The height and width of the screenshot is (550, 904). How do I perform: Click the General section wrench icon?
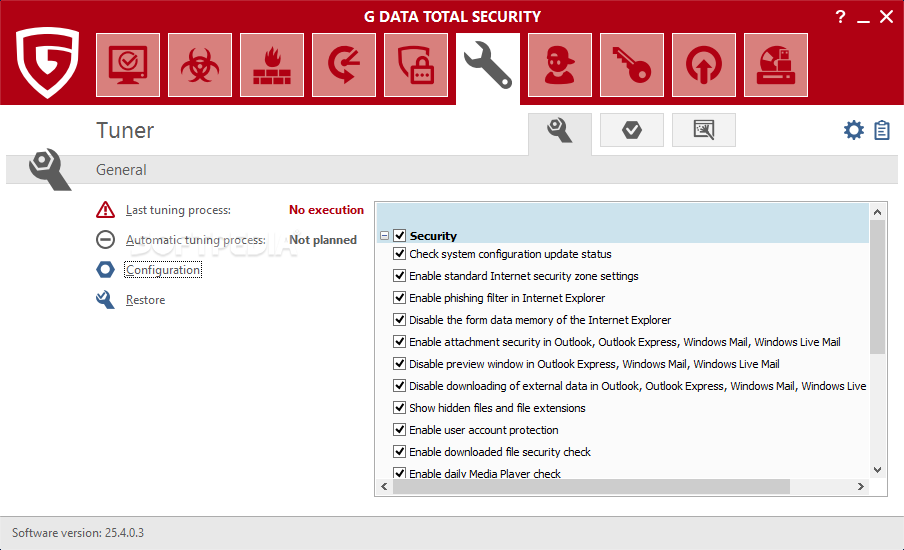[x=50, y=169]
